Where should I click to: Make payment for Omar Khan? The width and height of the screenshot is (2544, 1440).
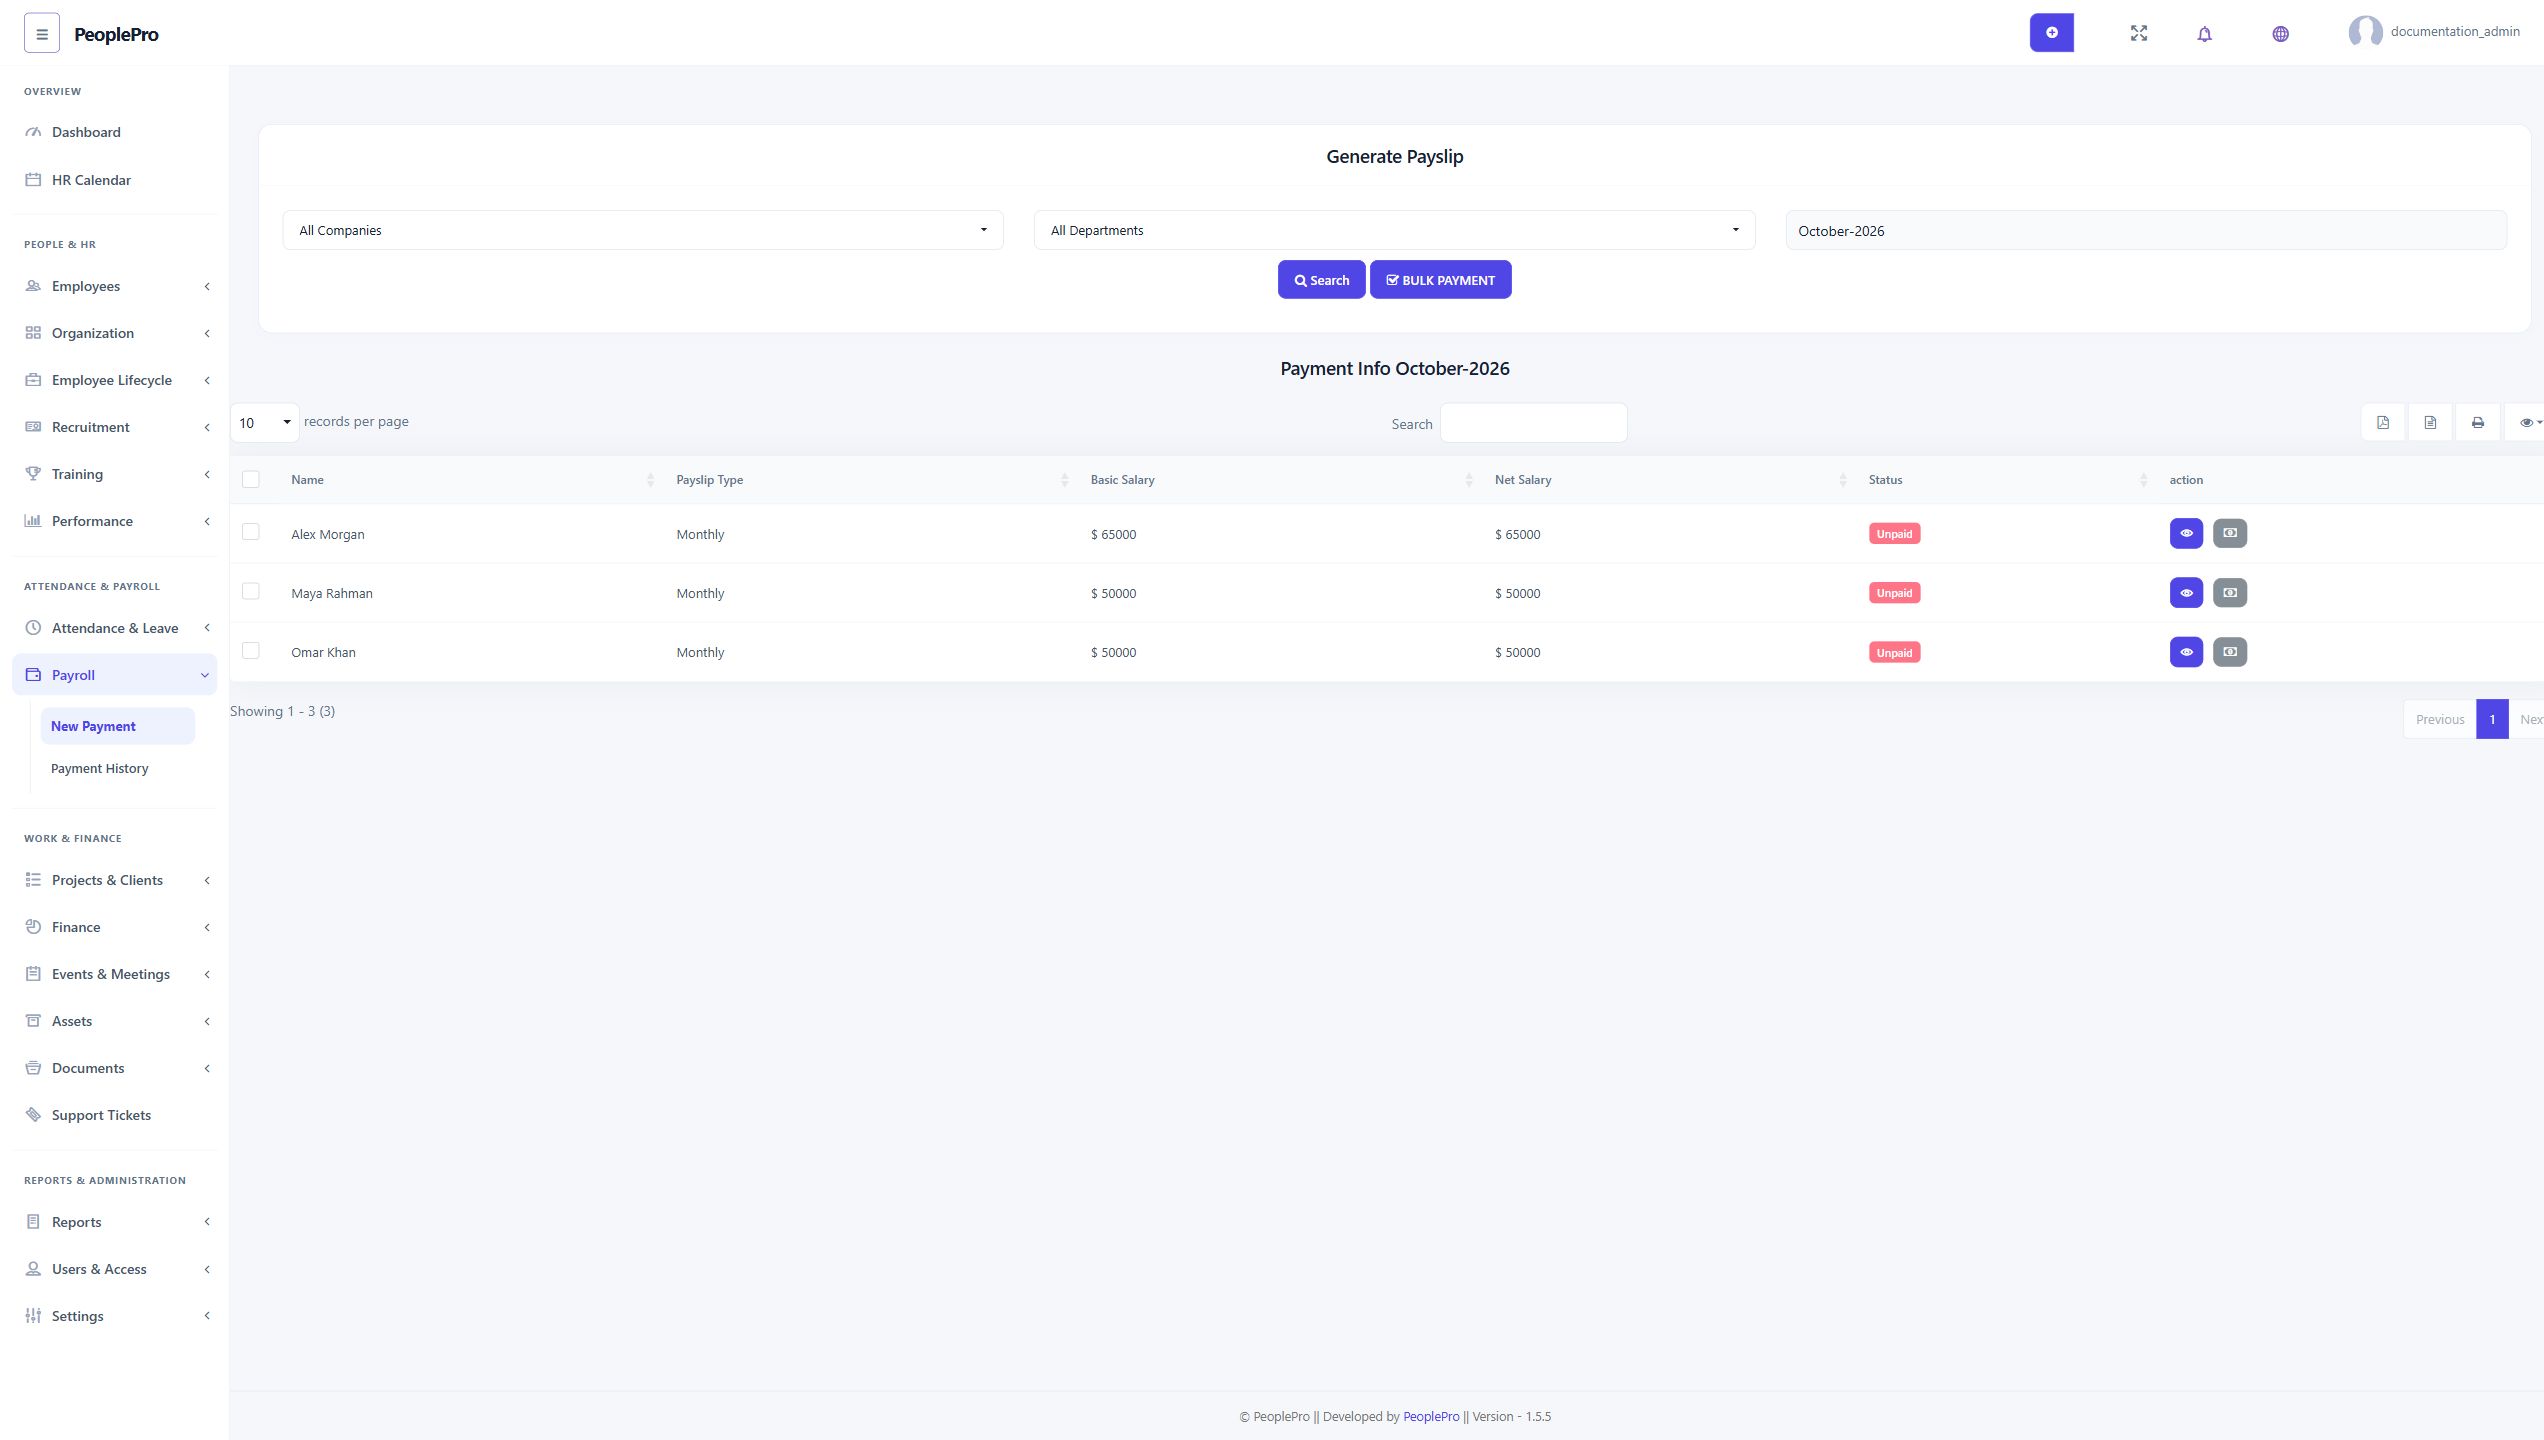point(2230,652)
